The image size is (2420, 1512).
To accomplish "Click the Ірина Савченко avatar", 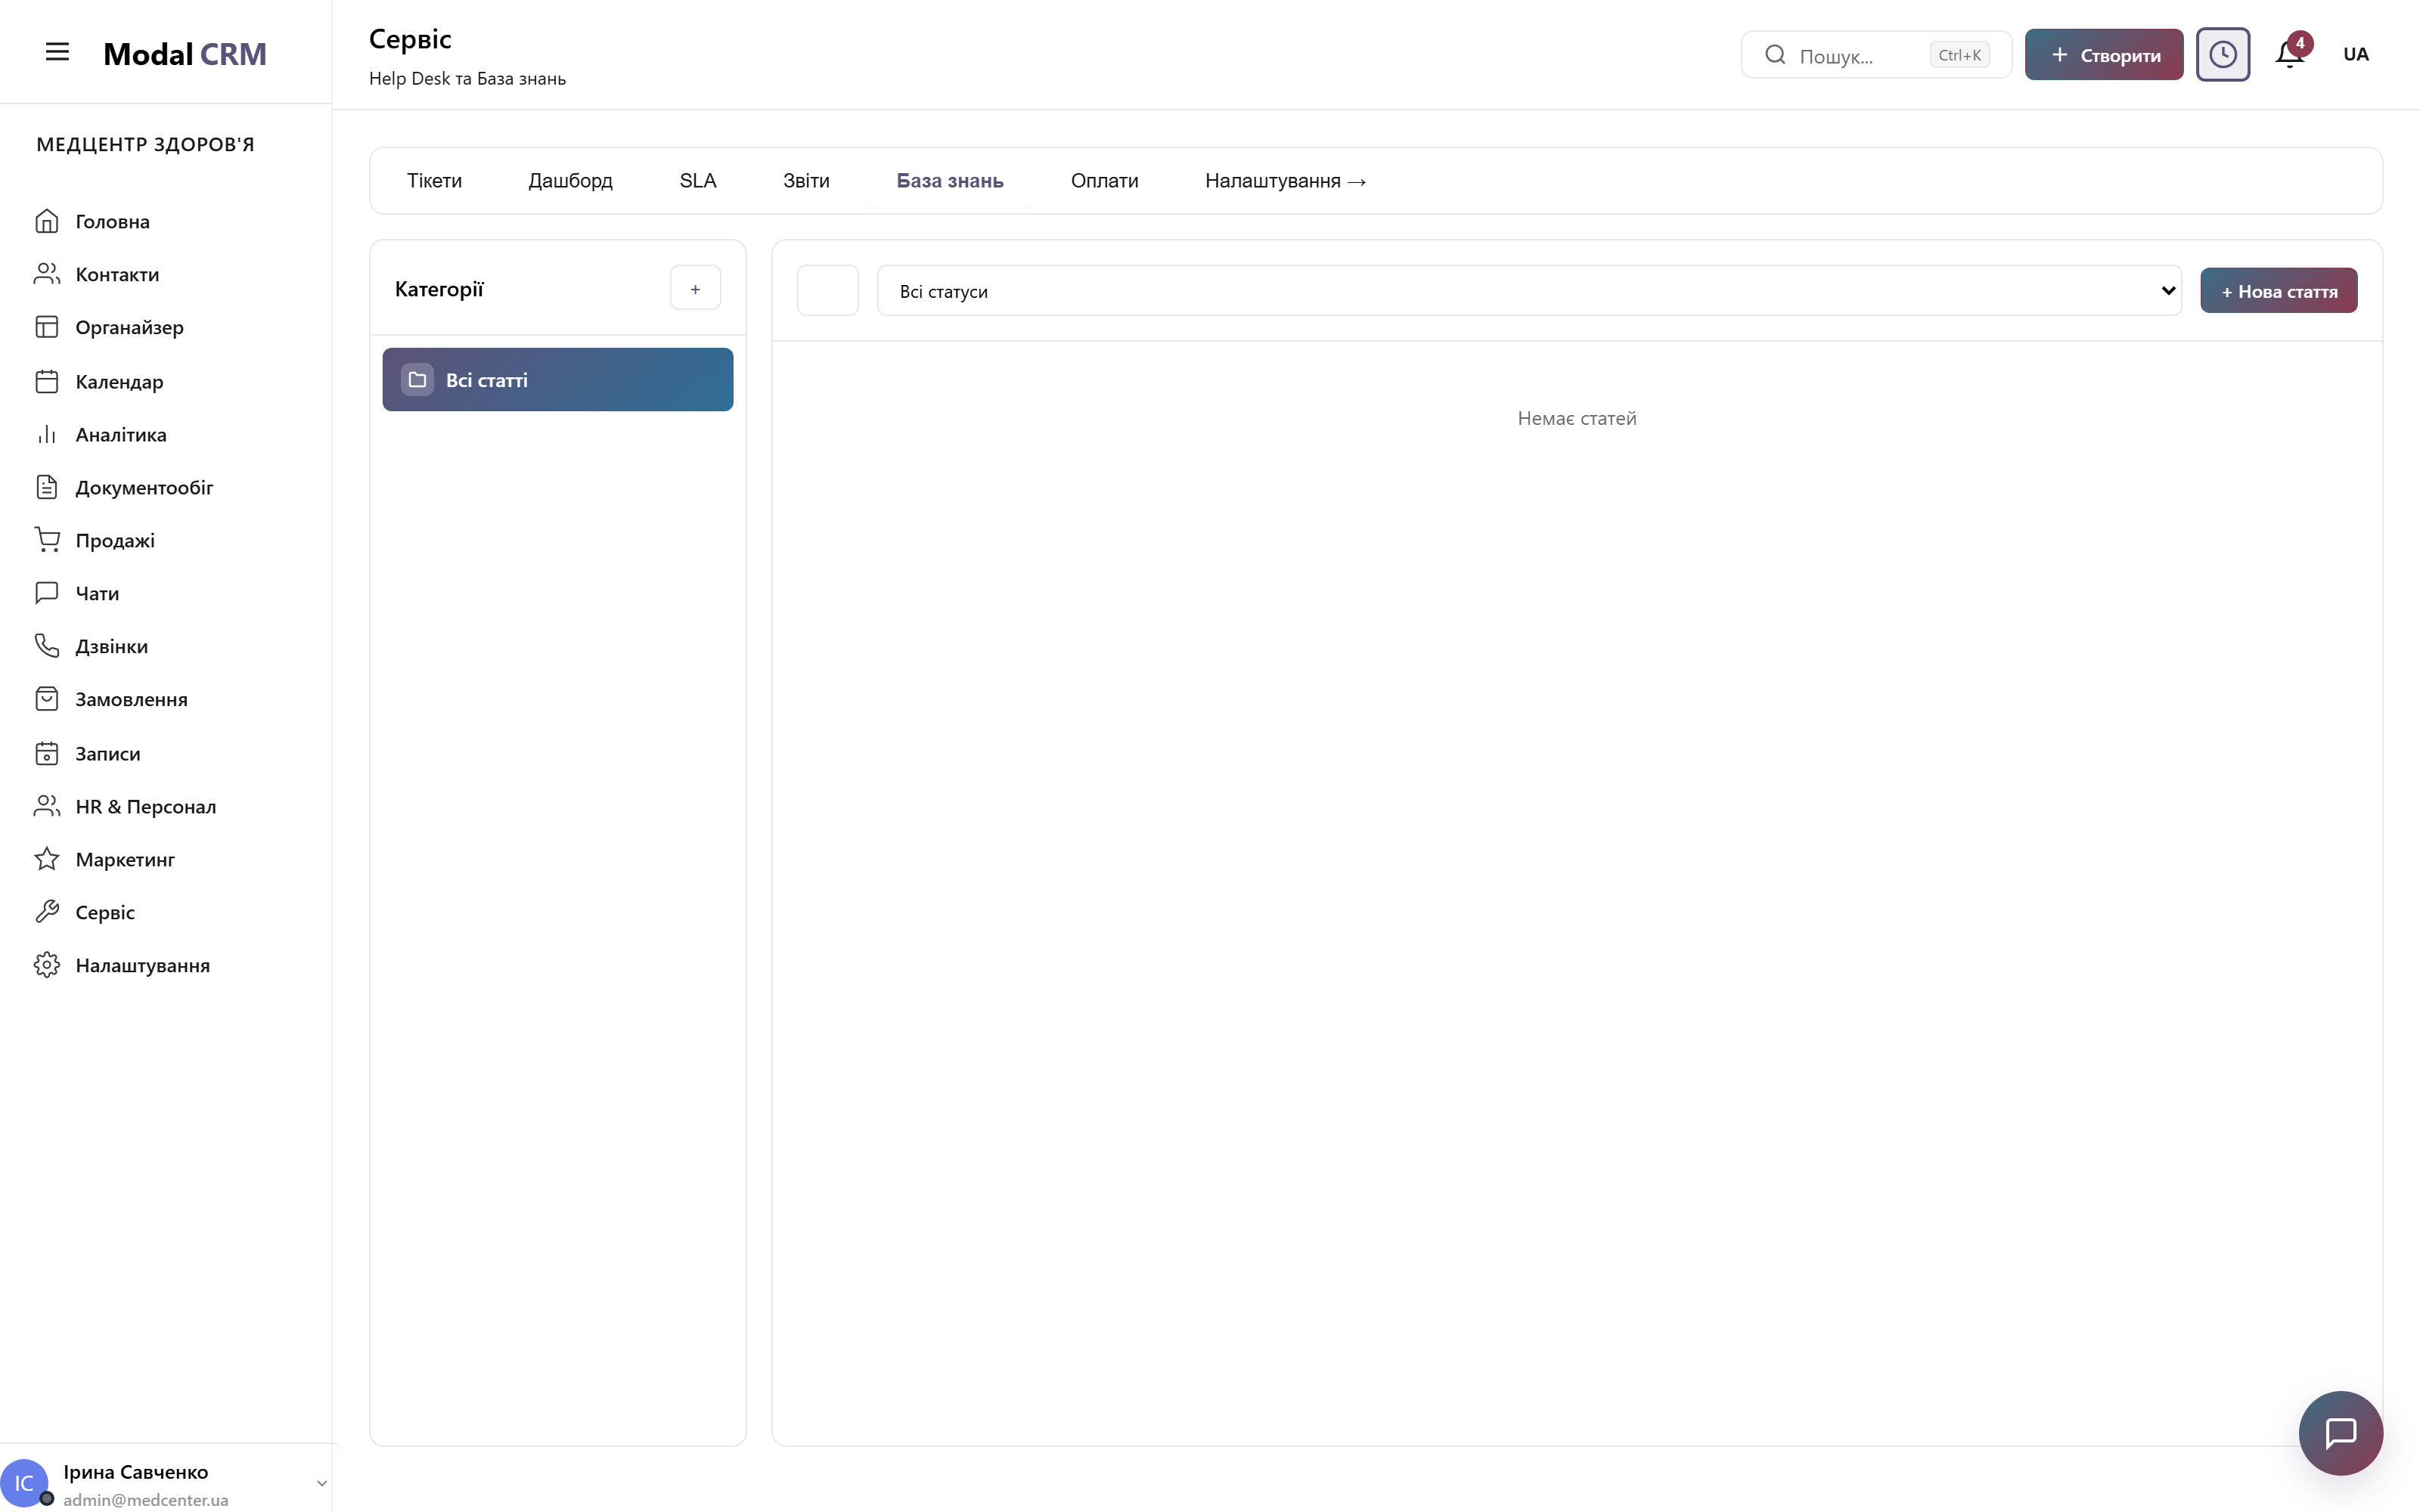I will (x=24, y=1482).
